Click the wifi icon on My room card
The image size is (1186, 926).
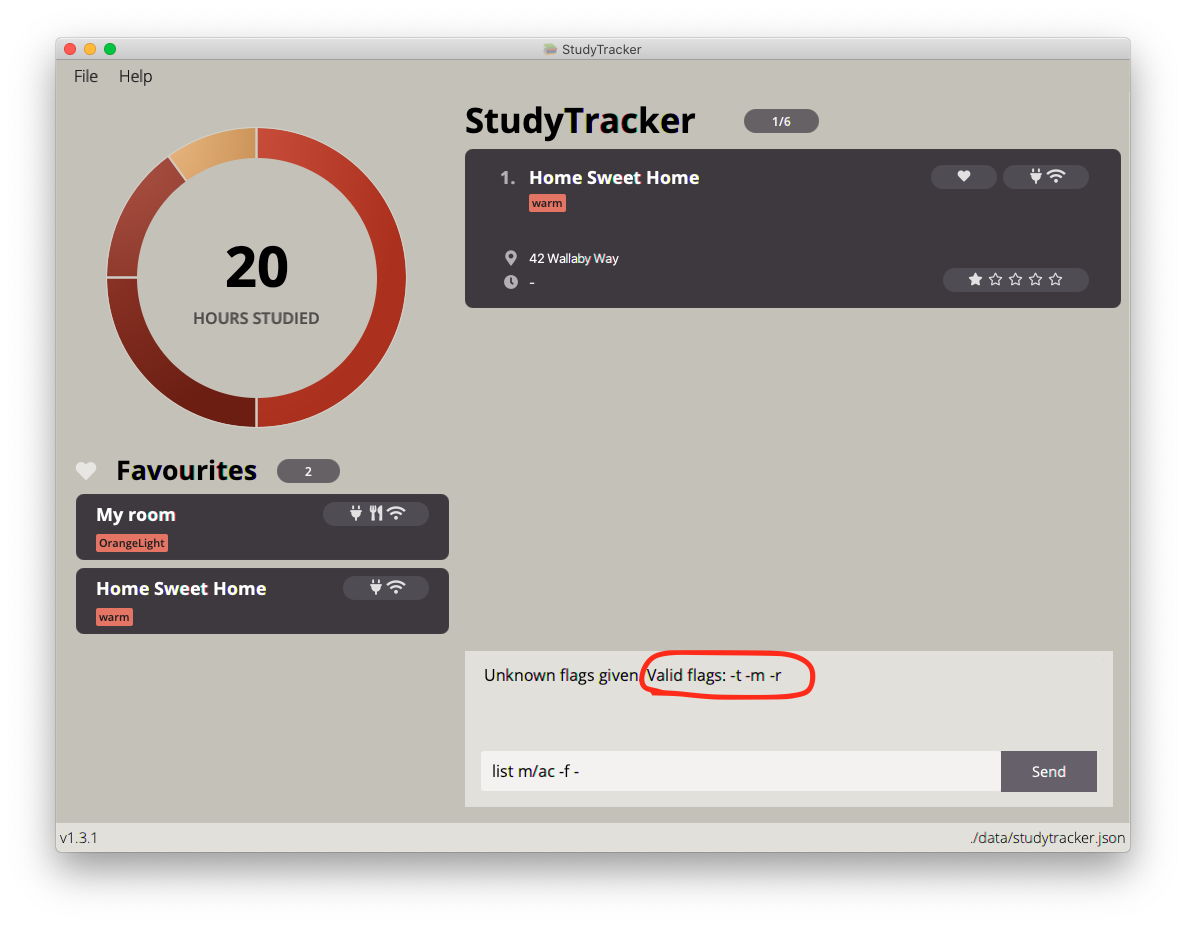coord(396,514)
